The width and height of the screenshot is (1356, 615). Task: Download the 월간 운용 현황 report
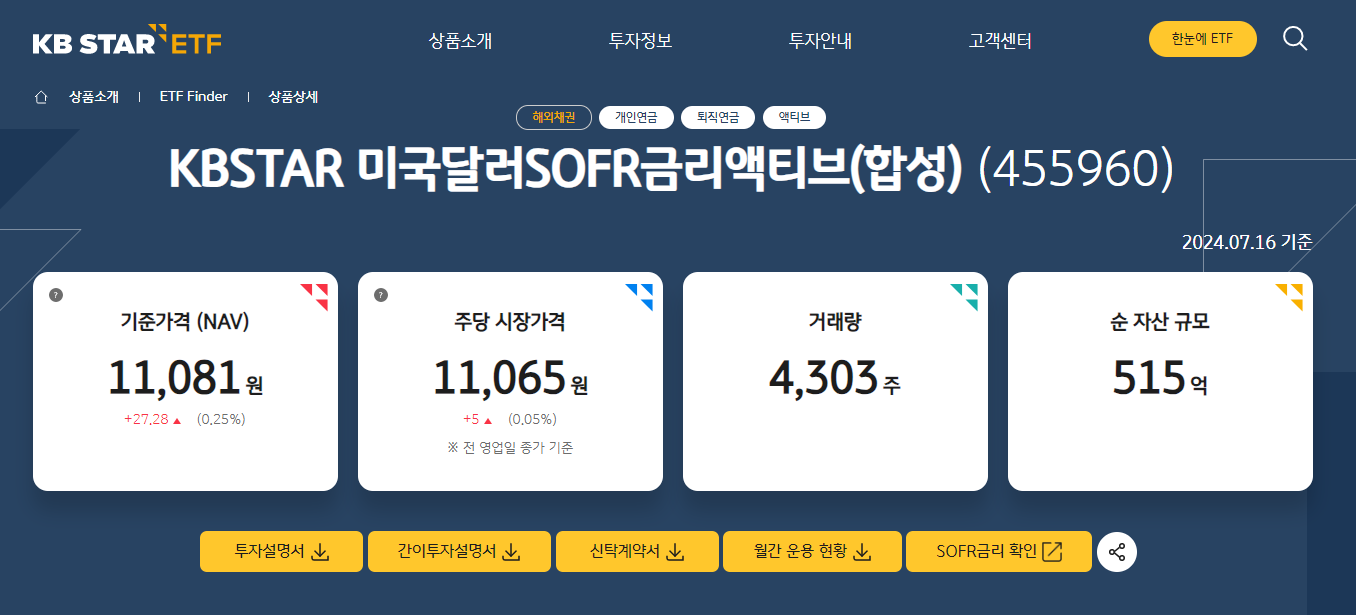pos(812,552)
